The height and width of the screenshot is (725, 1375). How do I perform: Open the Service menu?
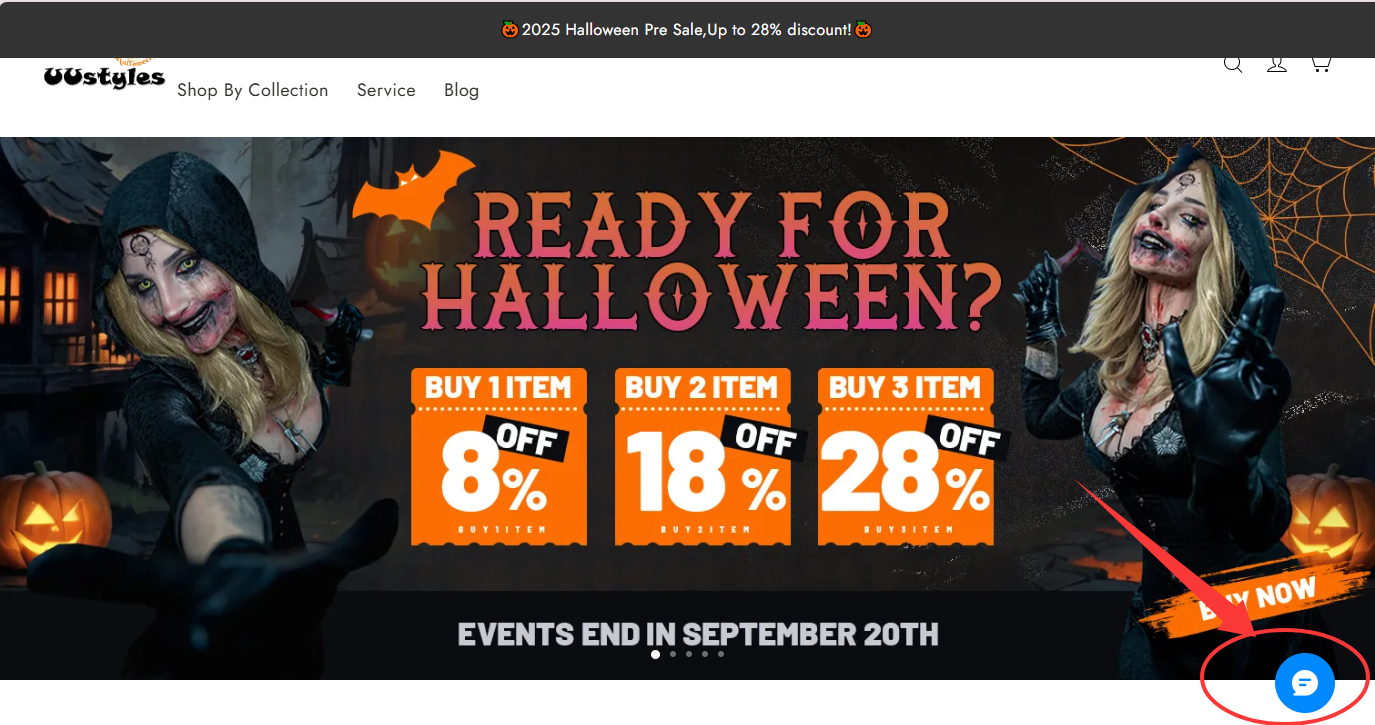[386, 90]
